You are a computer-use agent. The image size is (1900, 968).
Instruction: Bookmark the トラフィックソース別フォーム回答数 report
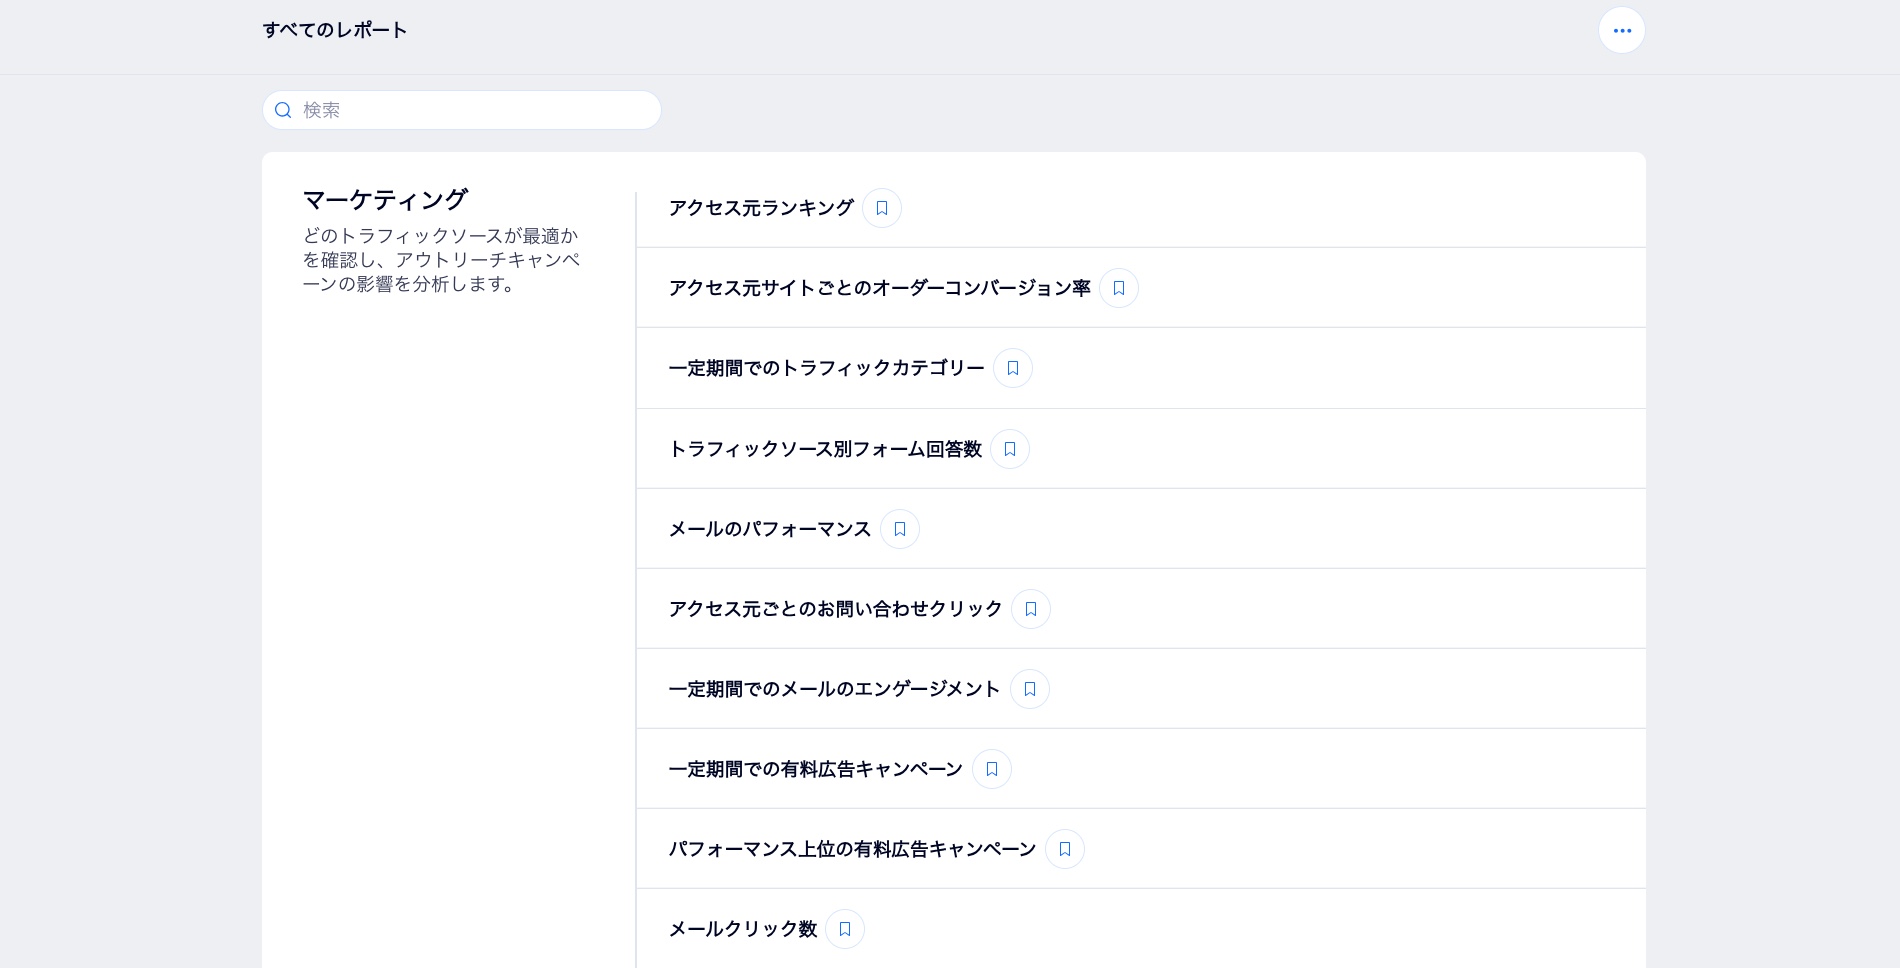click(x=1009, y=449)
